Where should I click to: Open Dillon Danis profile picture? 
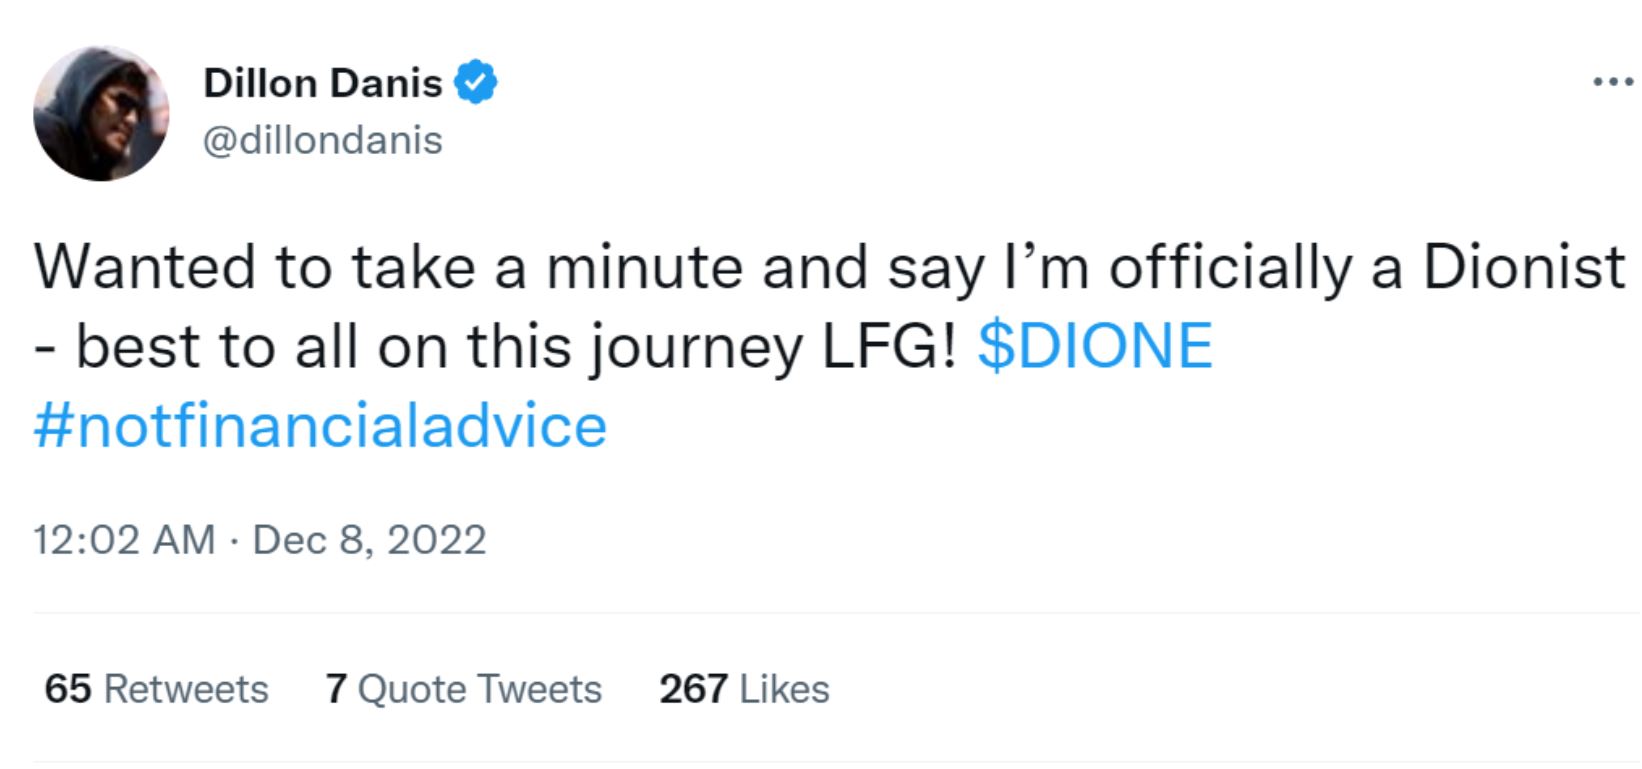101,113
